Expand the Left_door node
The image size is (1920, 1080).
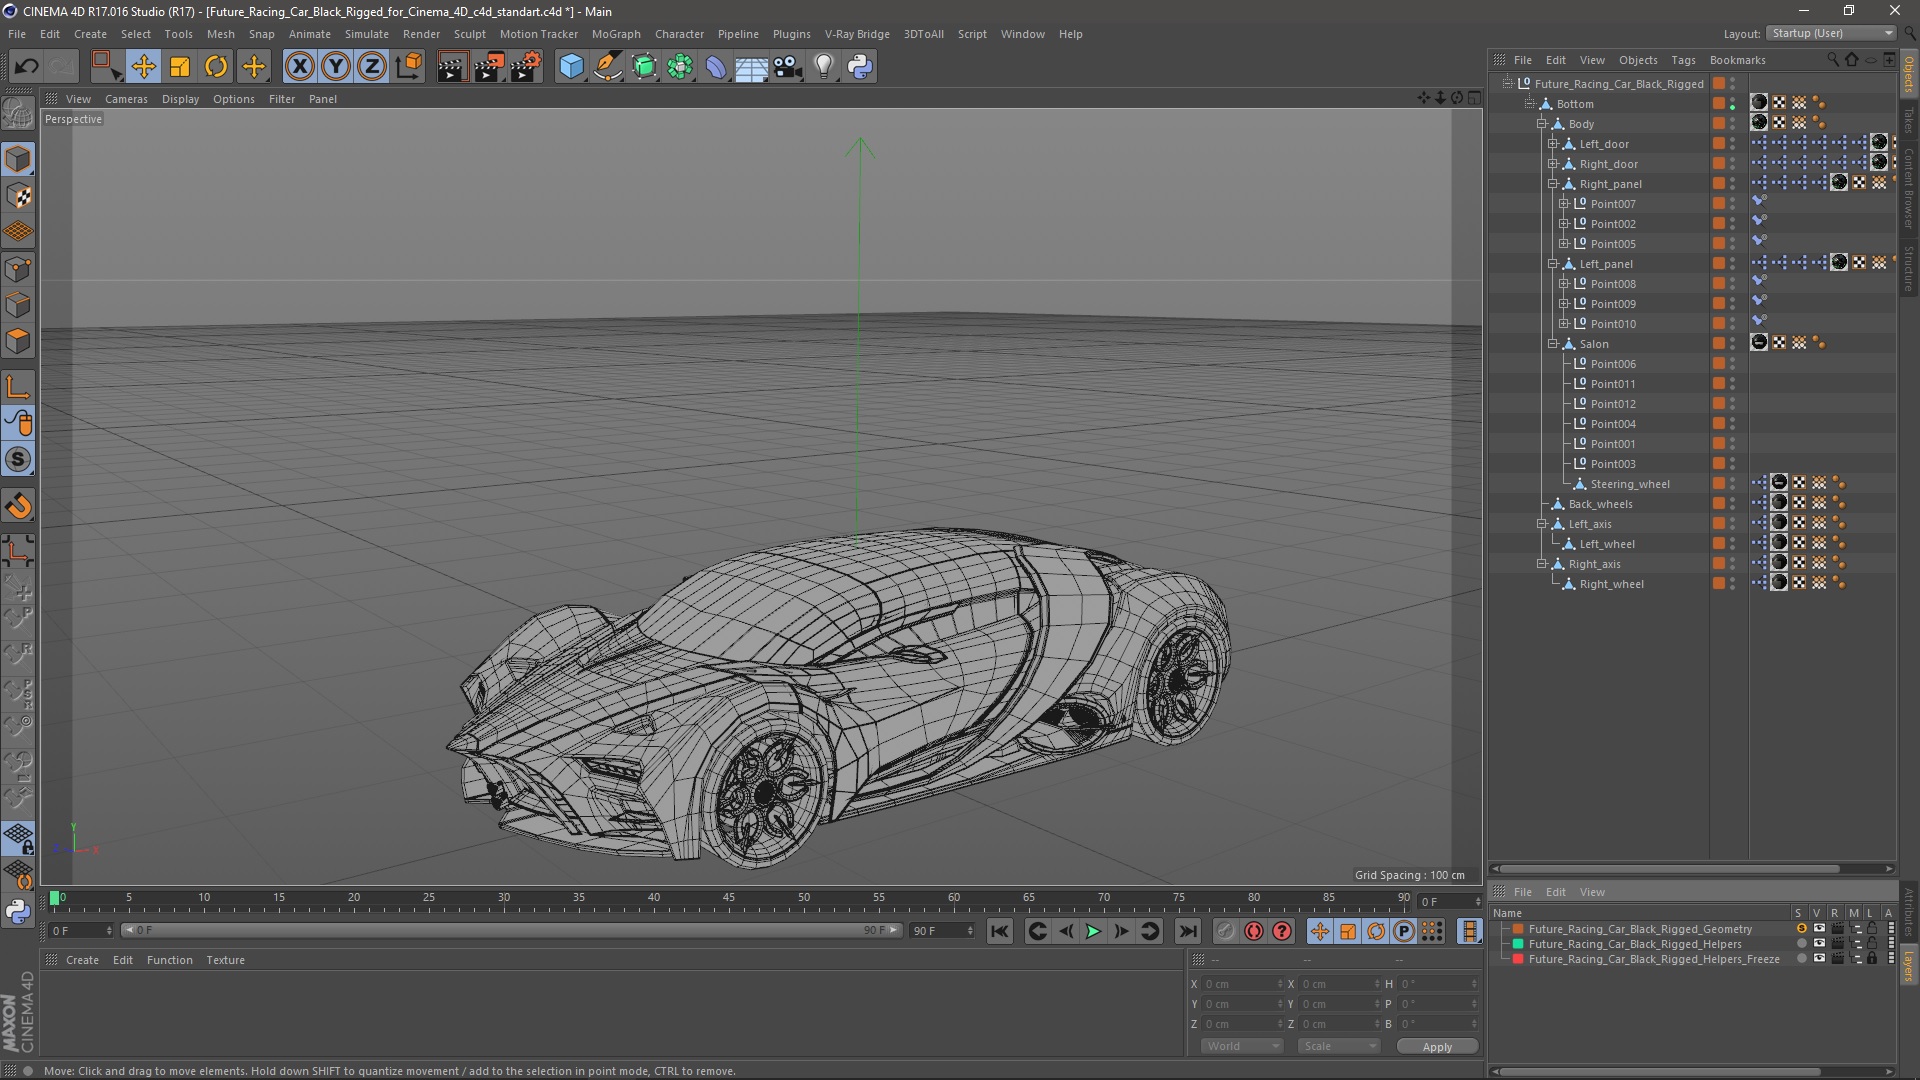tap(1552, 144)
